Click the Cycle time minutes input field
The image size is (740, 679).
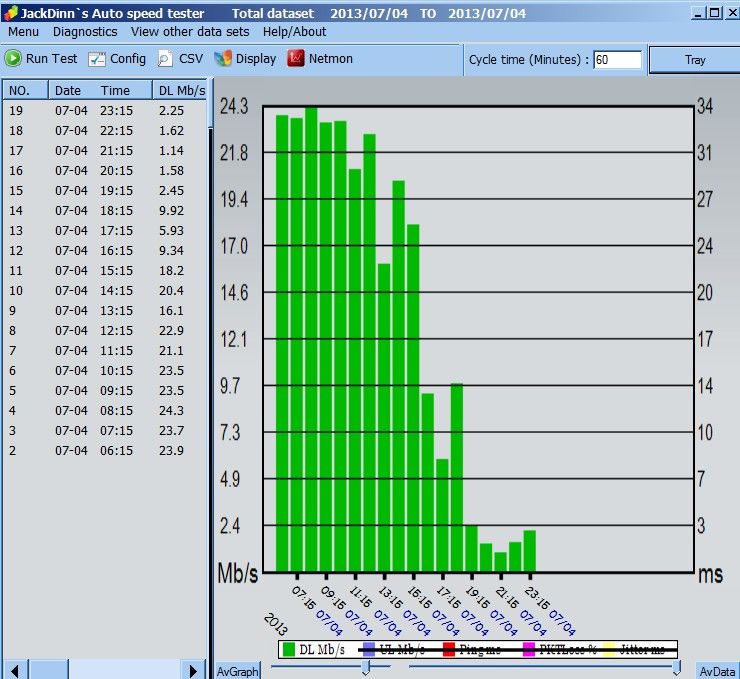pyautogui.click(x=617, y=60)
